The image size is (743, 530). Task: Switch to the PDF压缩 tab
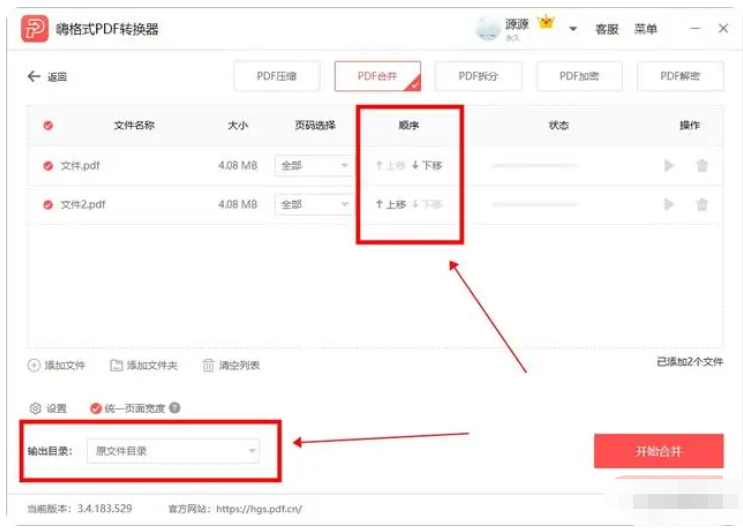click(277, 76)
